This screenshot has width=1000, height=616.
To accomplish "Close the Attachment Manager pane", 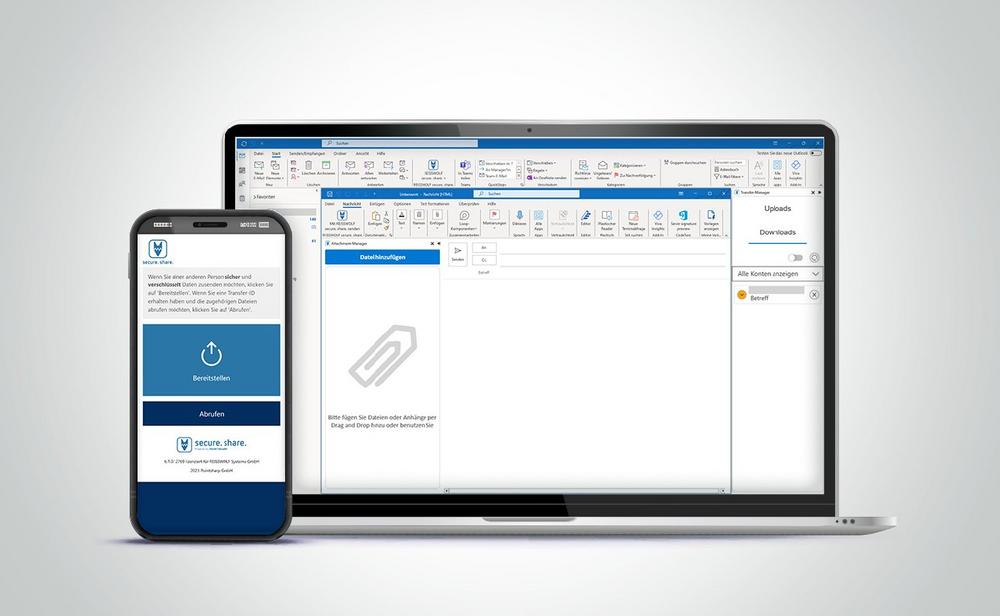I will pyautogui.click(x=432, y=244).
